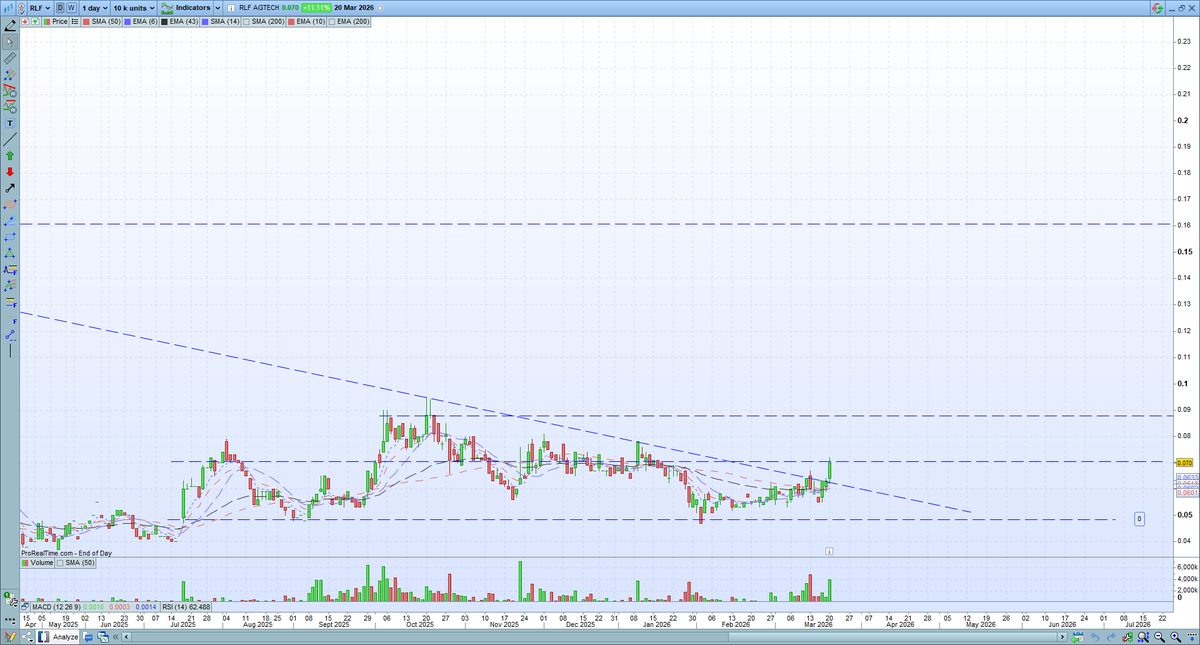The width and height of the screenshot is (1200, 645).
Task: Click the restore panel icon beside MACD
Action: point(25,606)
